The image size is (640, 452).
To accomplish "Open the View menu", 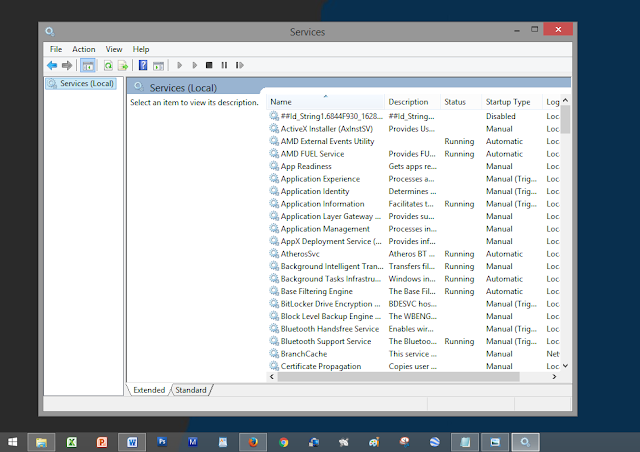I will [x=114, y=49].
